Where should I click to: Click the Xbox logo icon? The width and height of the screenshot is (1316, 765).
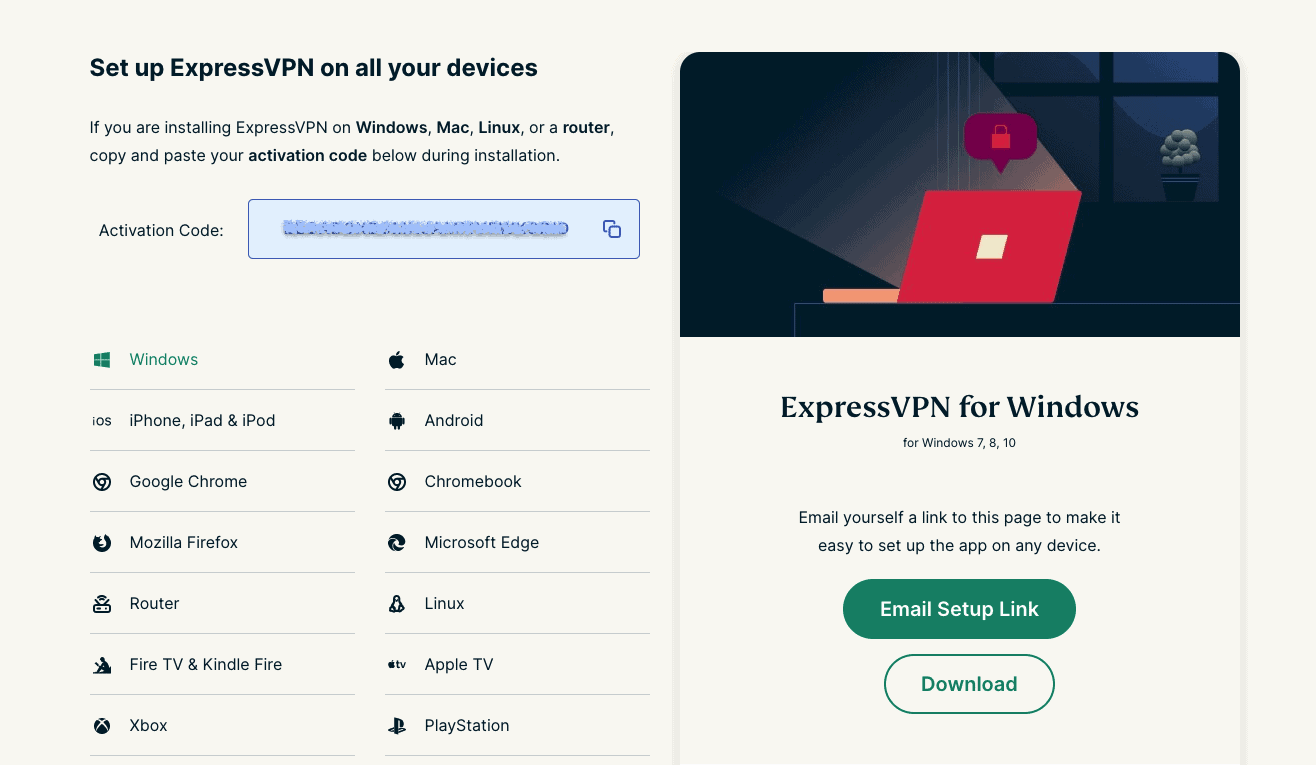coord(102,726)
